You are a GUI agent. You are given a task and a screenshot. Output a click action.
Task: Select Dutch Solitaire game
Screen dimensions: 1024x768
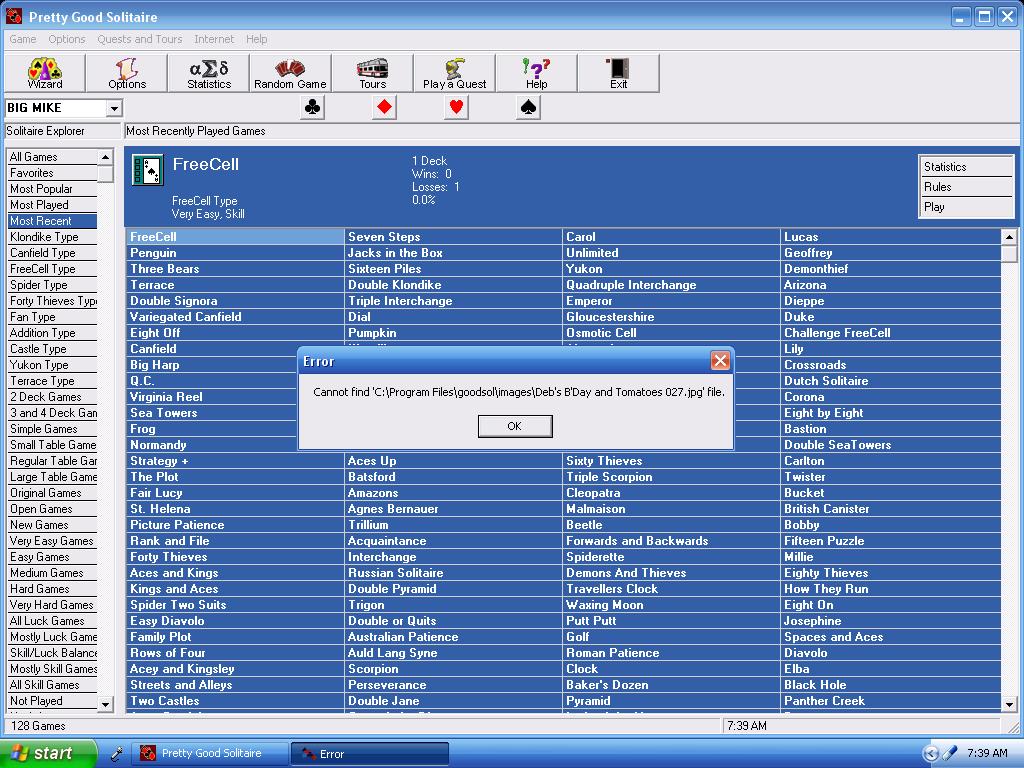click(891, 381)
